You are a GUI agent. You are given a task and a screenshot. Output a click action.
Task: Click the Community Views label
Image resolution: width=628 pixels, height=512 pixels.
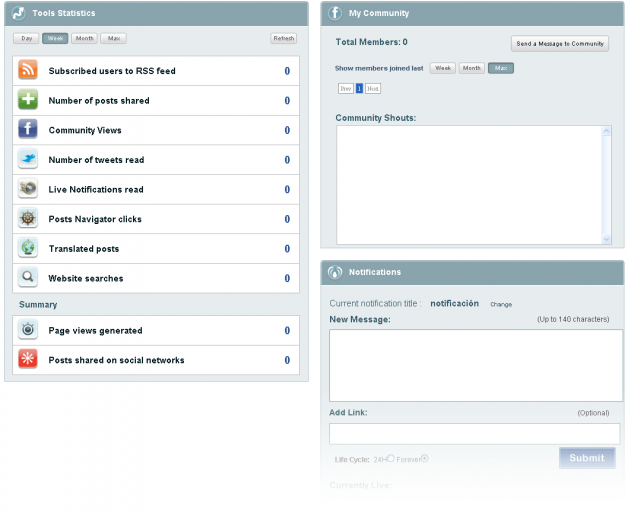pos(85,130)
